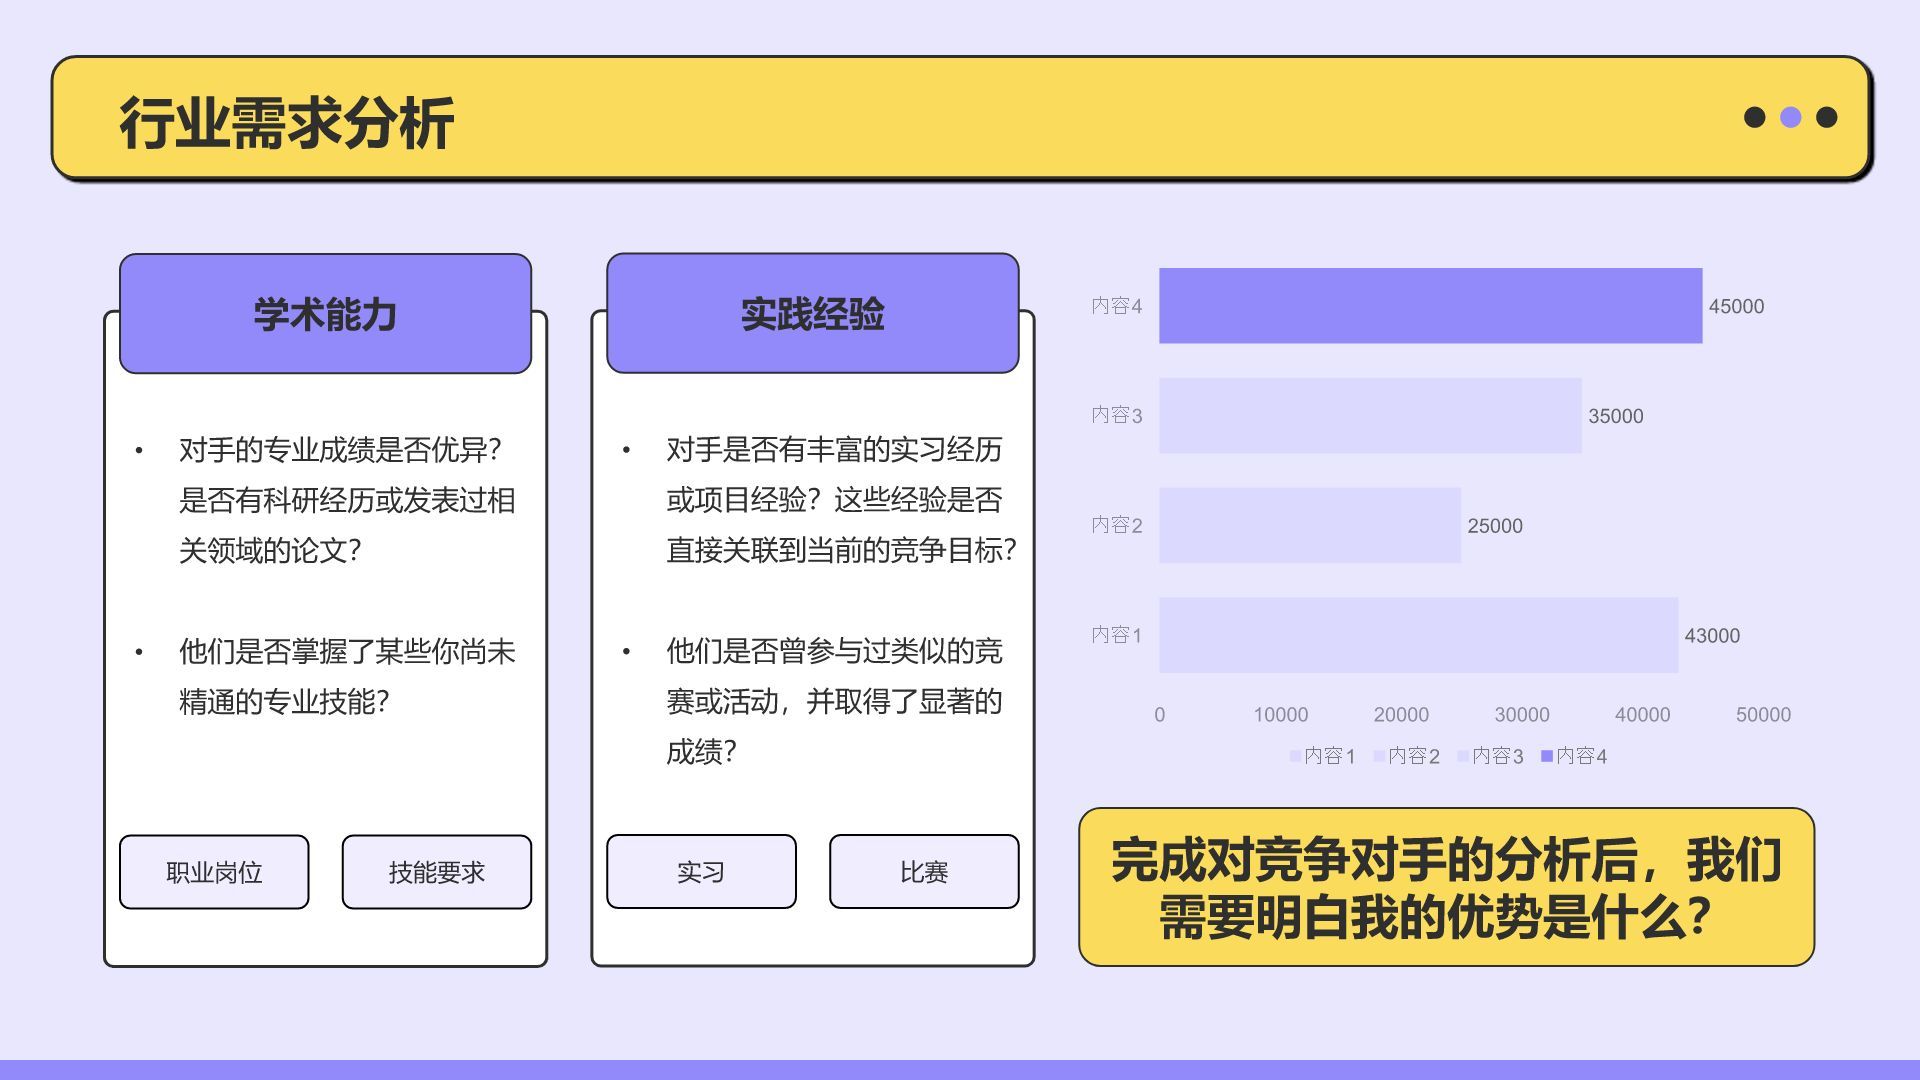Click the 实践经验 card header
This screenshot has width=1920, height=1080.
pyautogui.click(x=813, y=314)
